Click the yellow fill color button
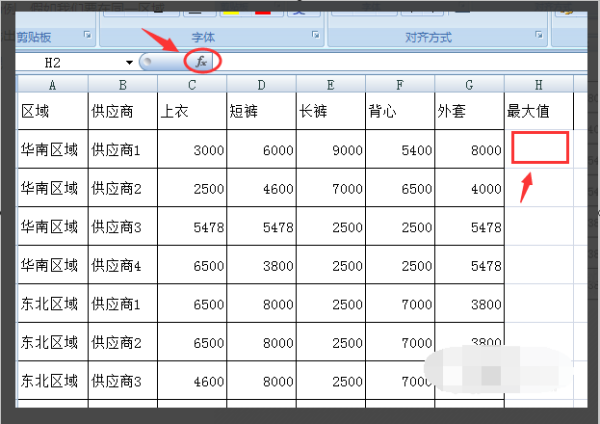The width and height of the screenshot is (600, 424). [x=231, y=12]
